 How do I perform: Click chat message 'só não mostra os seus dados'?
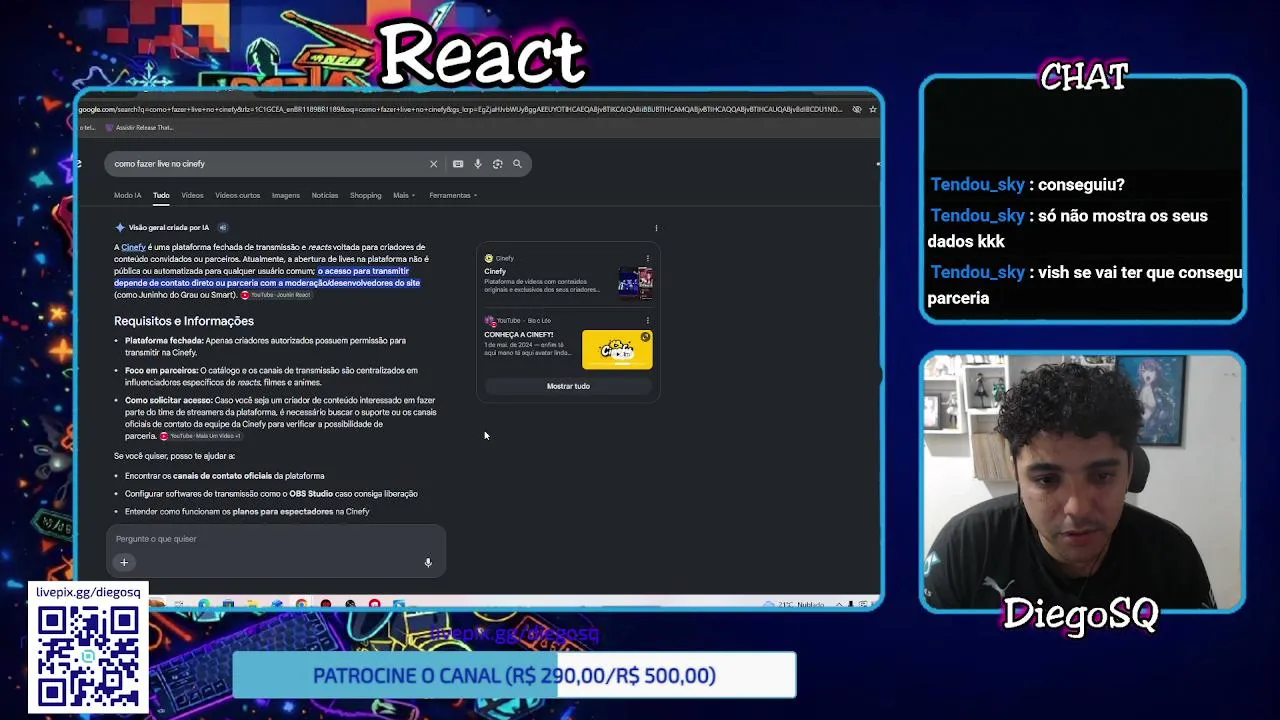click(1068, 228)
